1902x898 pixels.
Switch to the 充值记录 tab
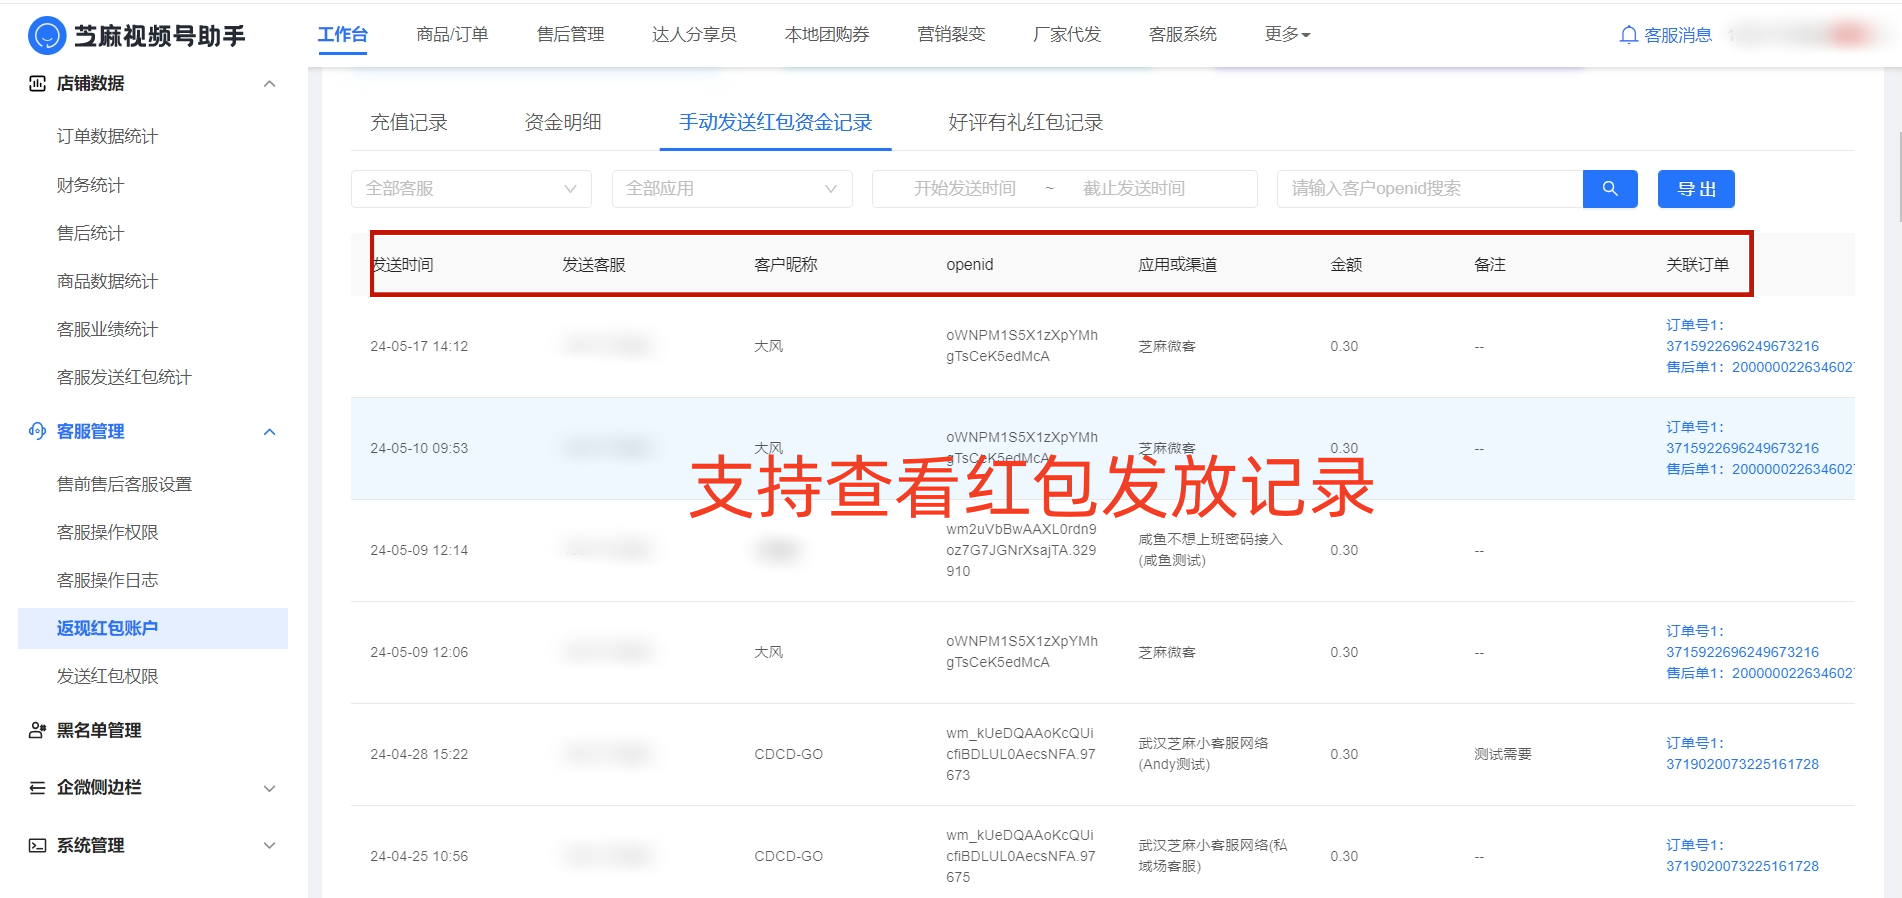409,122
